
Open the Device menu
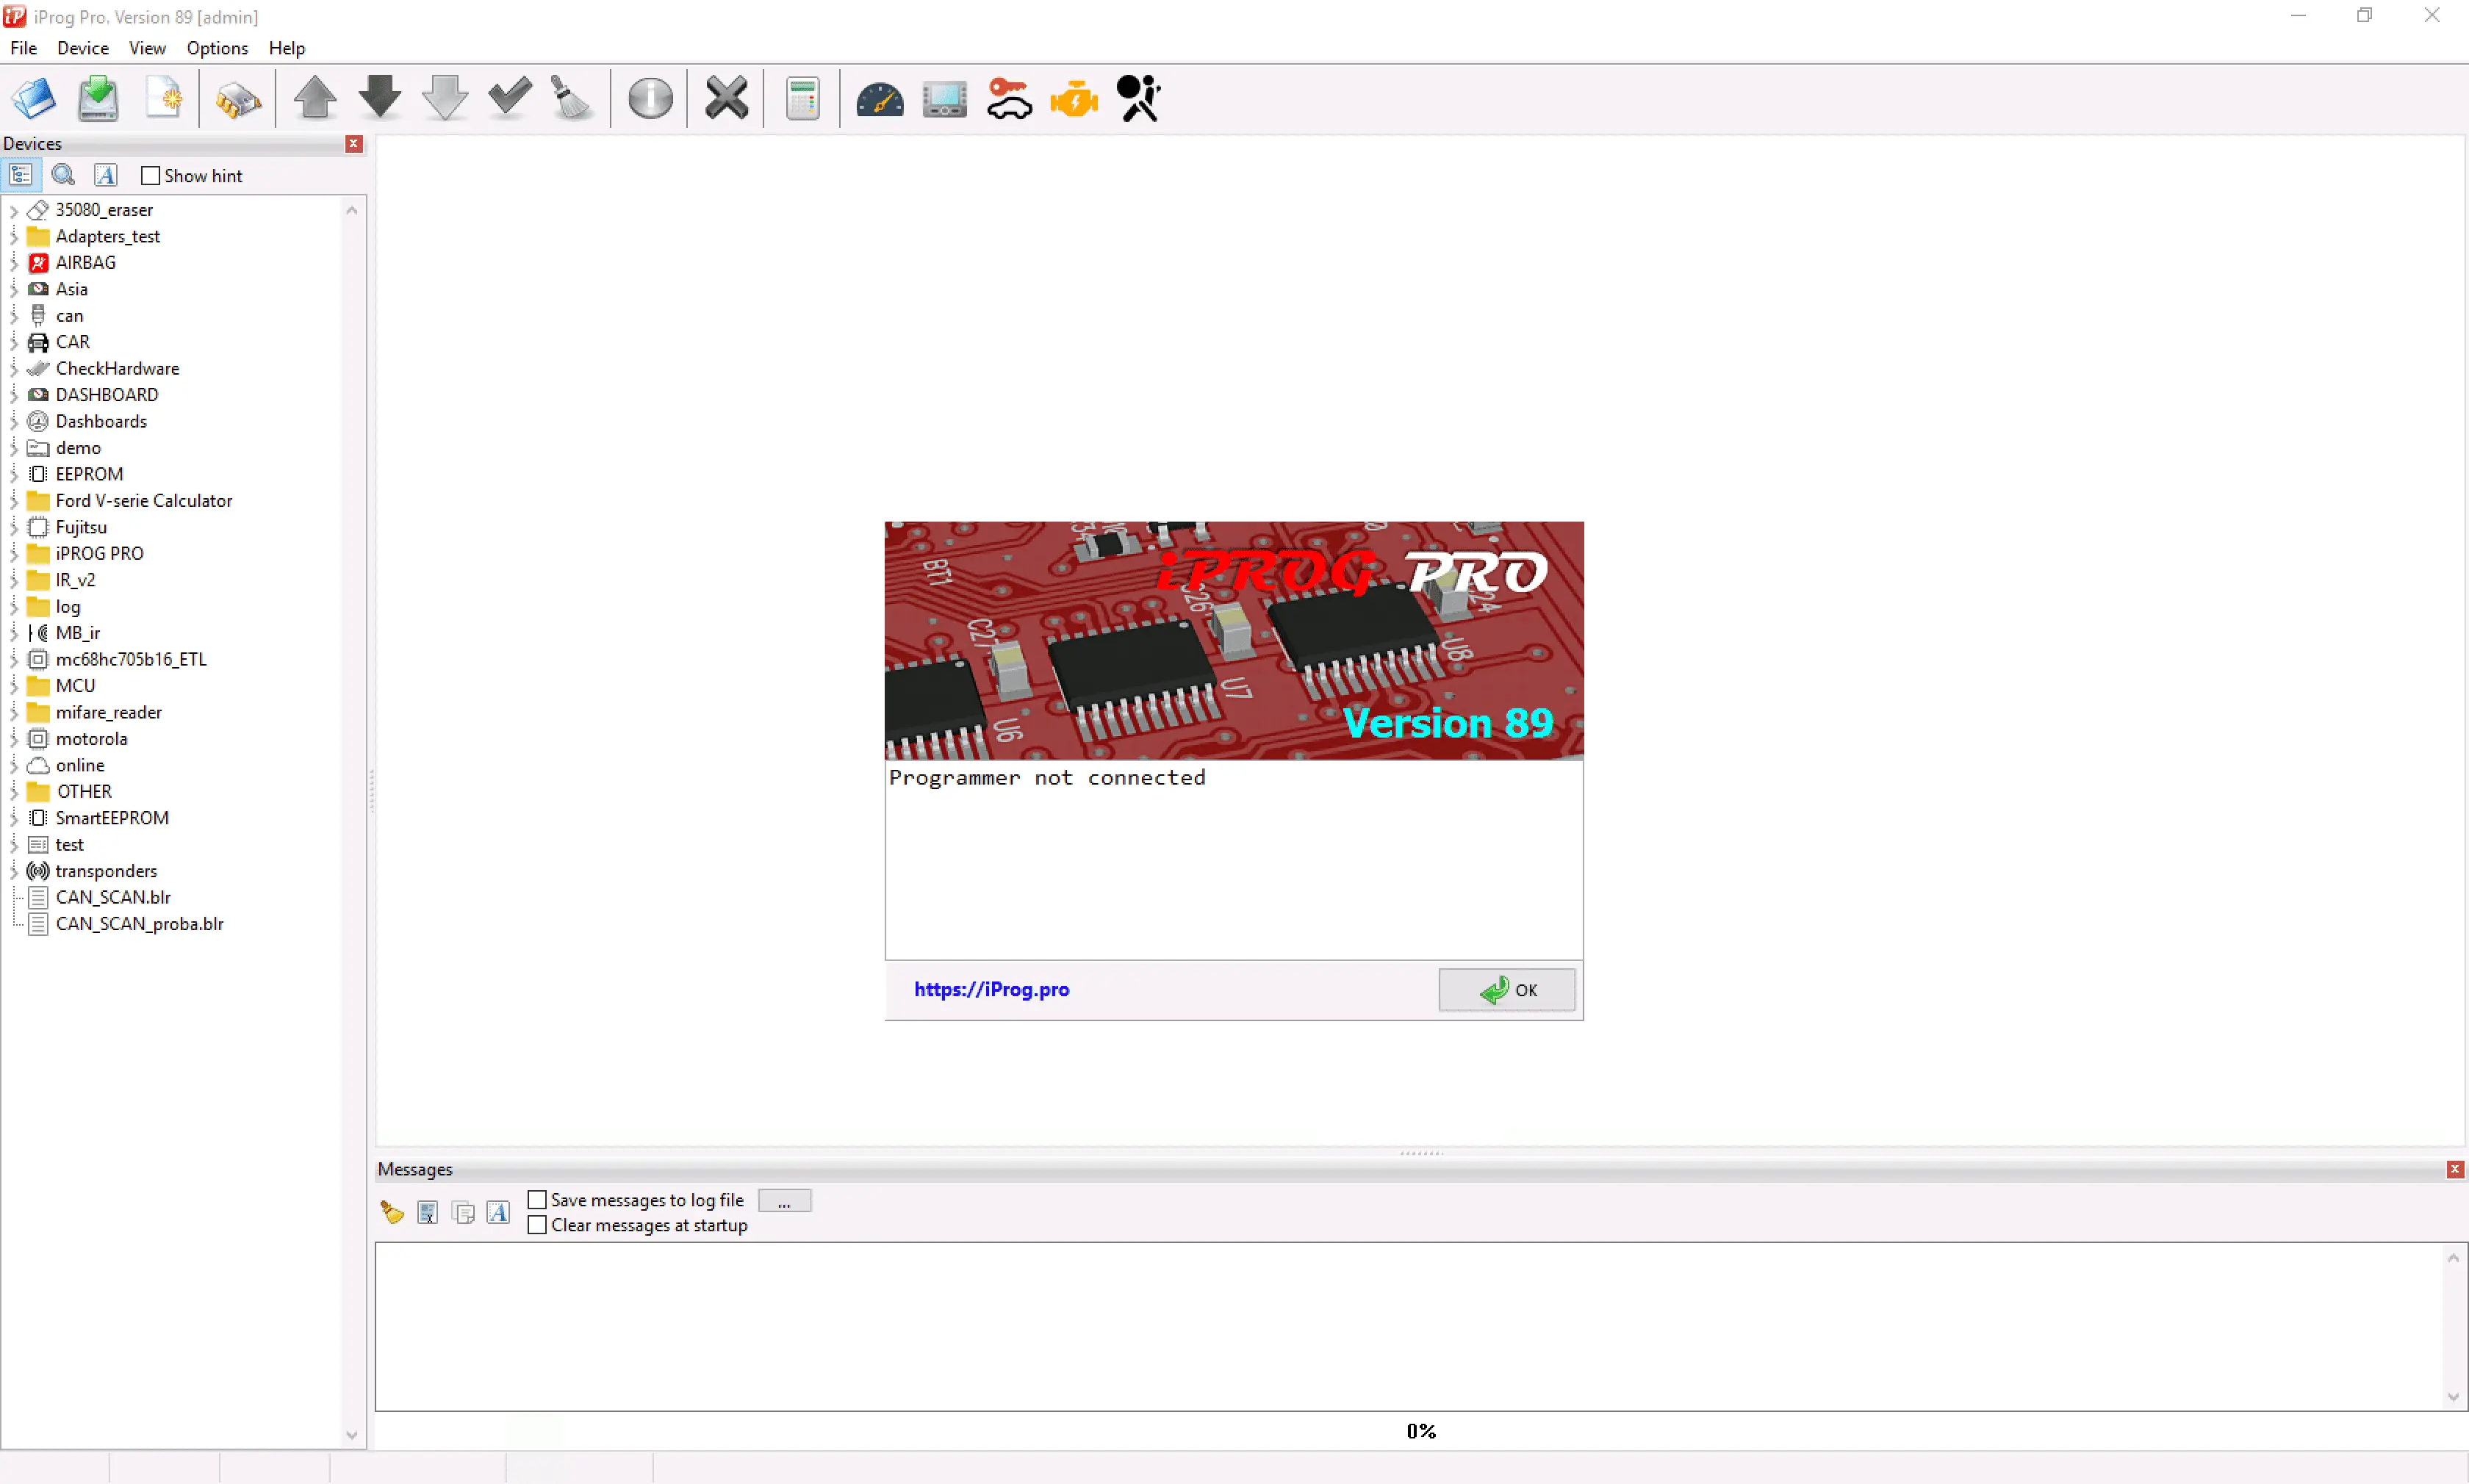(83, 48)
